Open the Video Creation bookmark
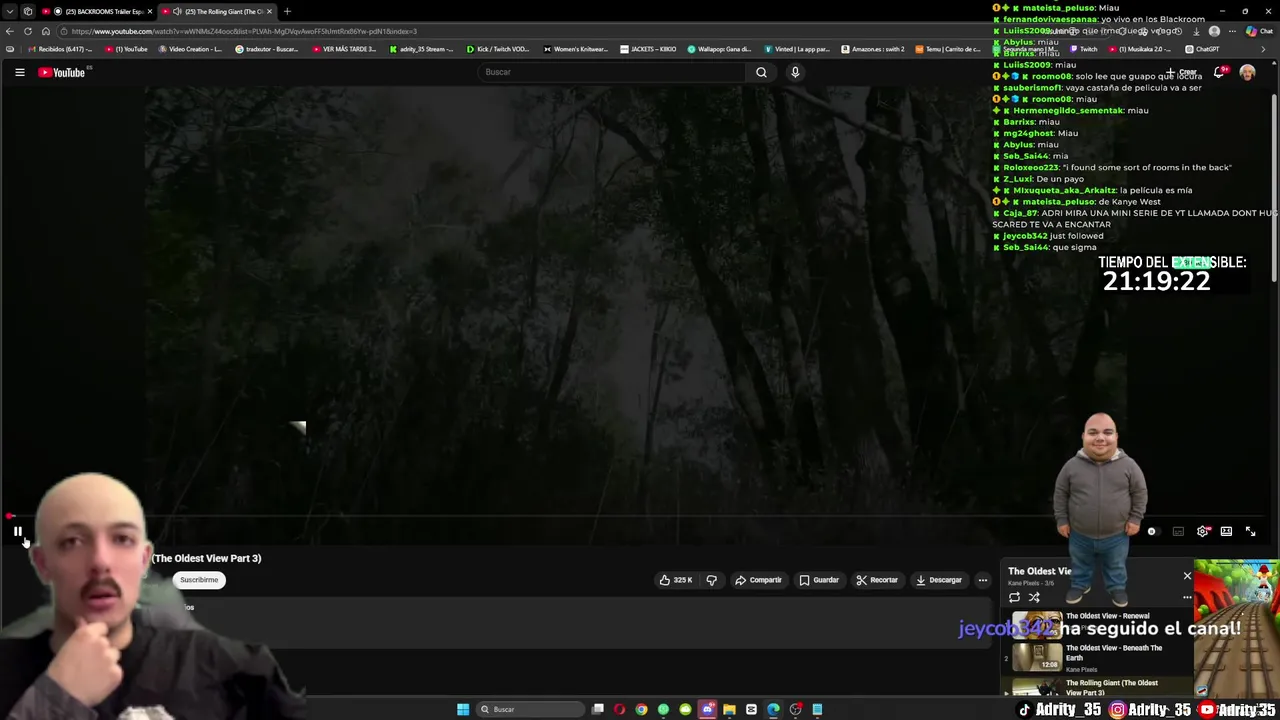Image resolution: width=1280 pixels, height=720 pixels. [190, 49]
